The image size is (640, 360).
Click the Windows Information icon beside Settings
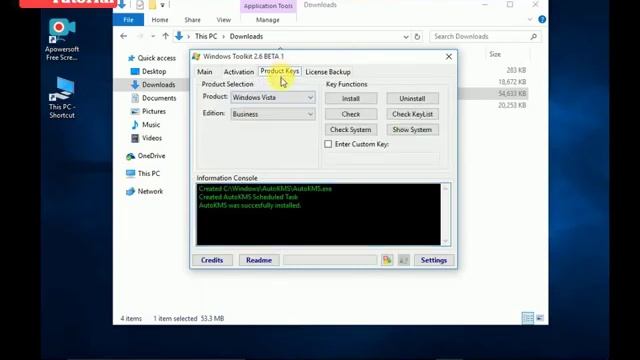[404, 260]
